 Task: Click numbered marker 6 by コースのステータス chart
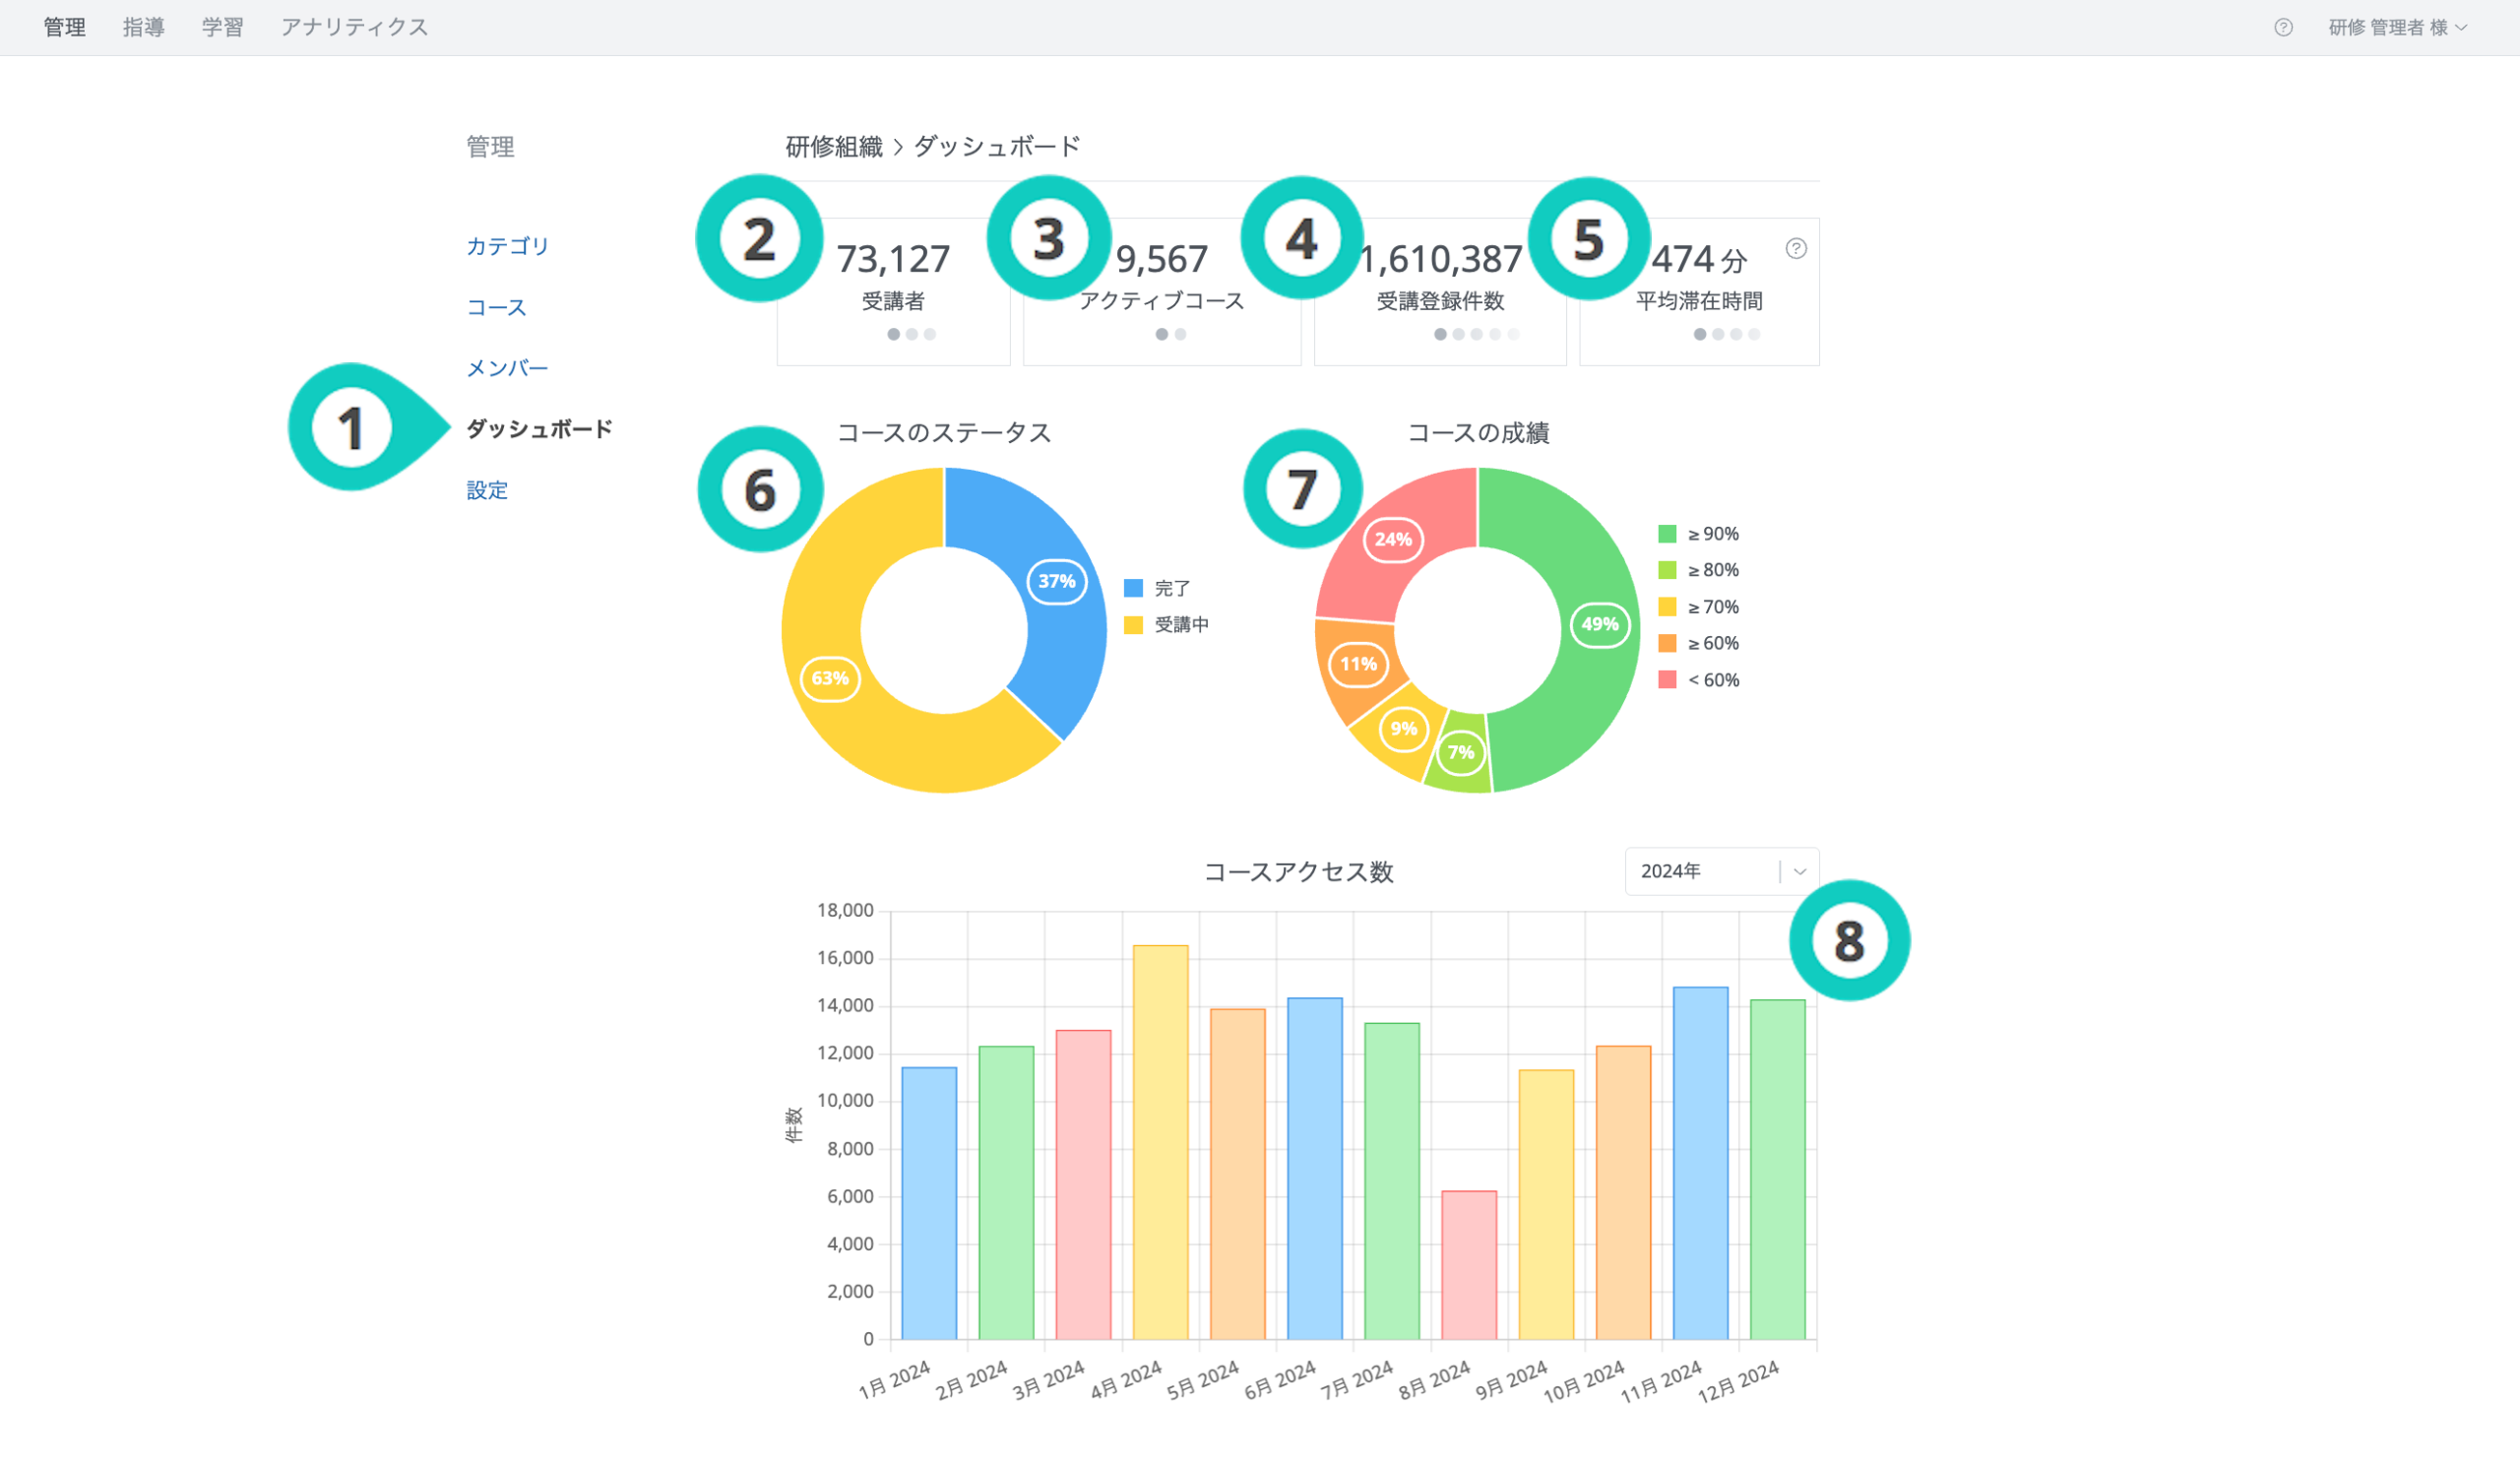760,490
